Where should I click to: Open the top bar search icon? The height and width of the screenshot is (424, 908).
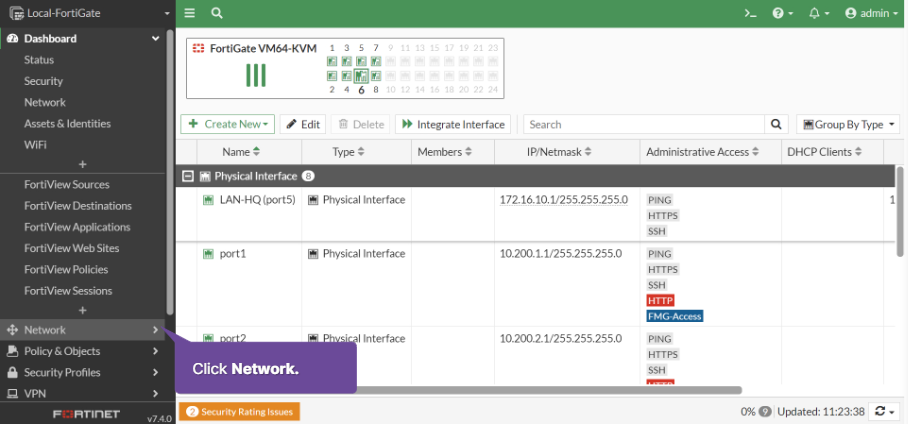[x=217, y=13]
